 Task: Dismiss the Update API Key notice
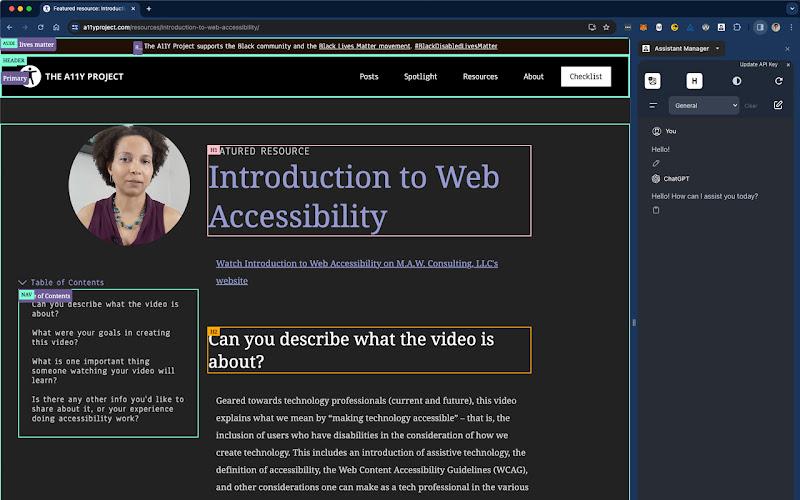(x=788, y=65)
